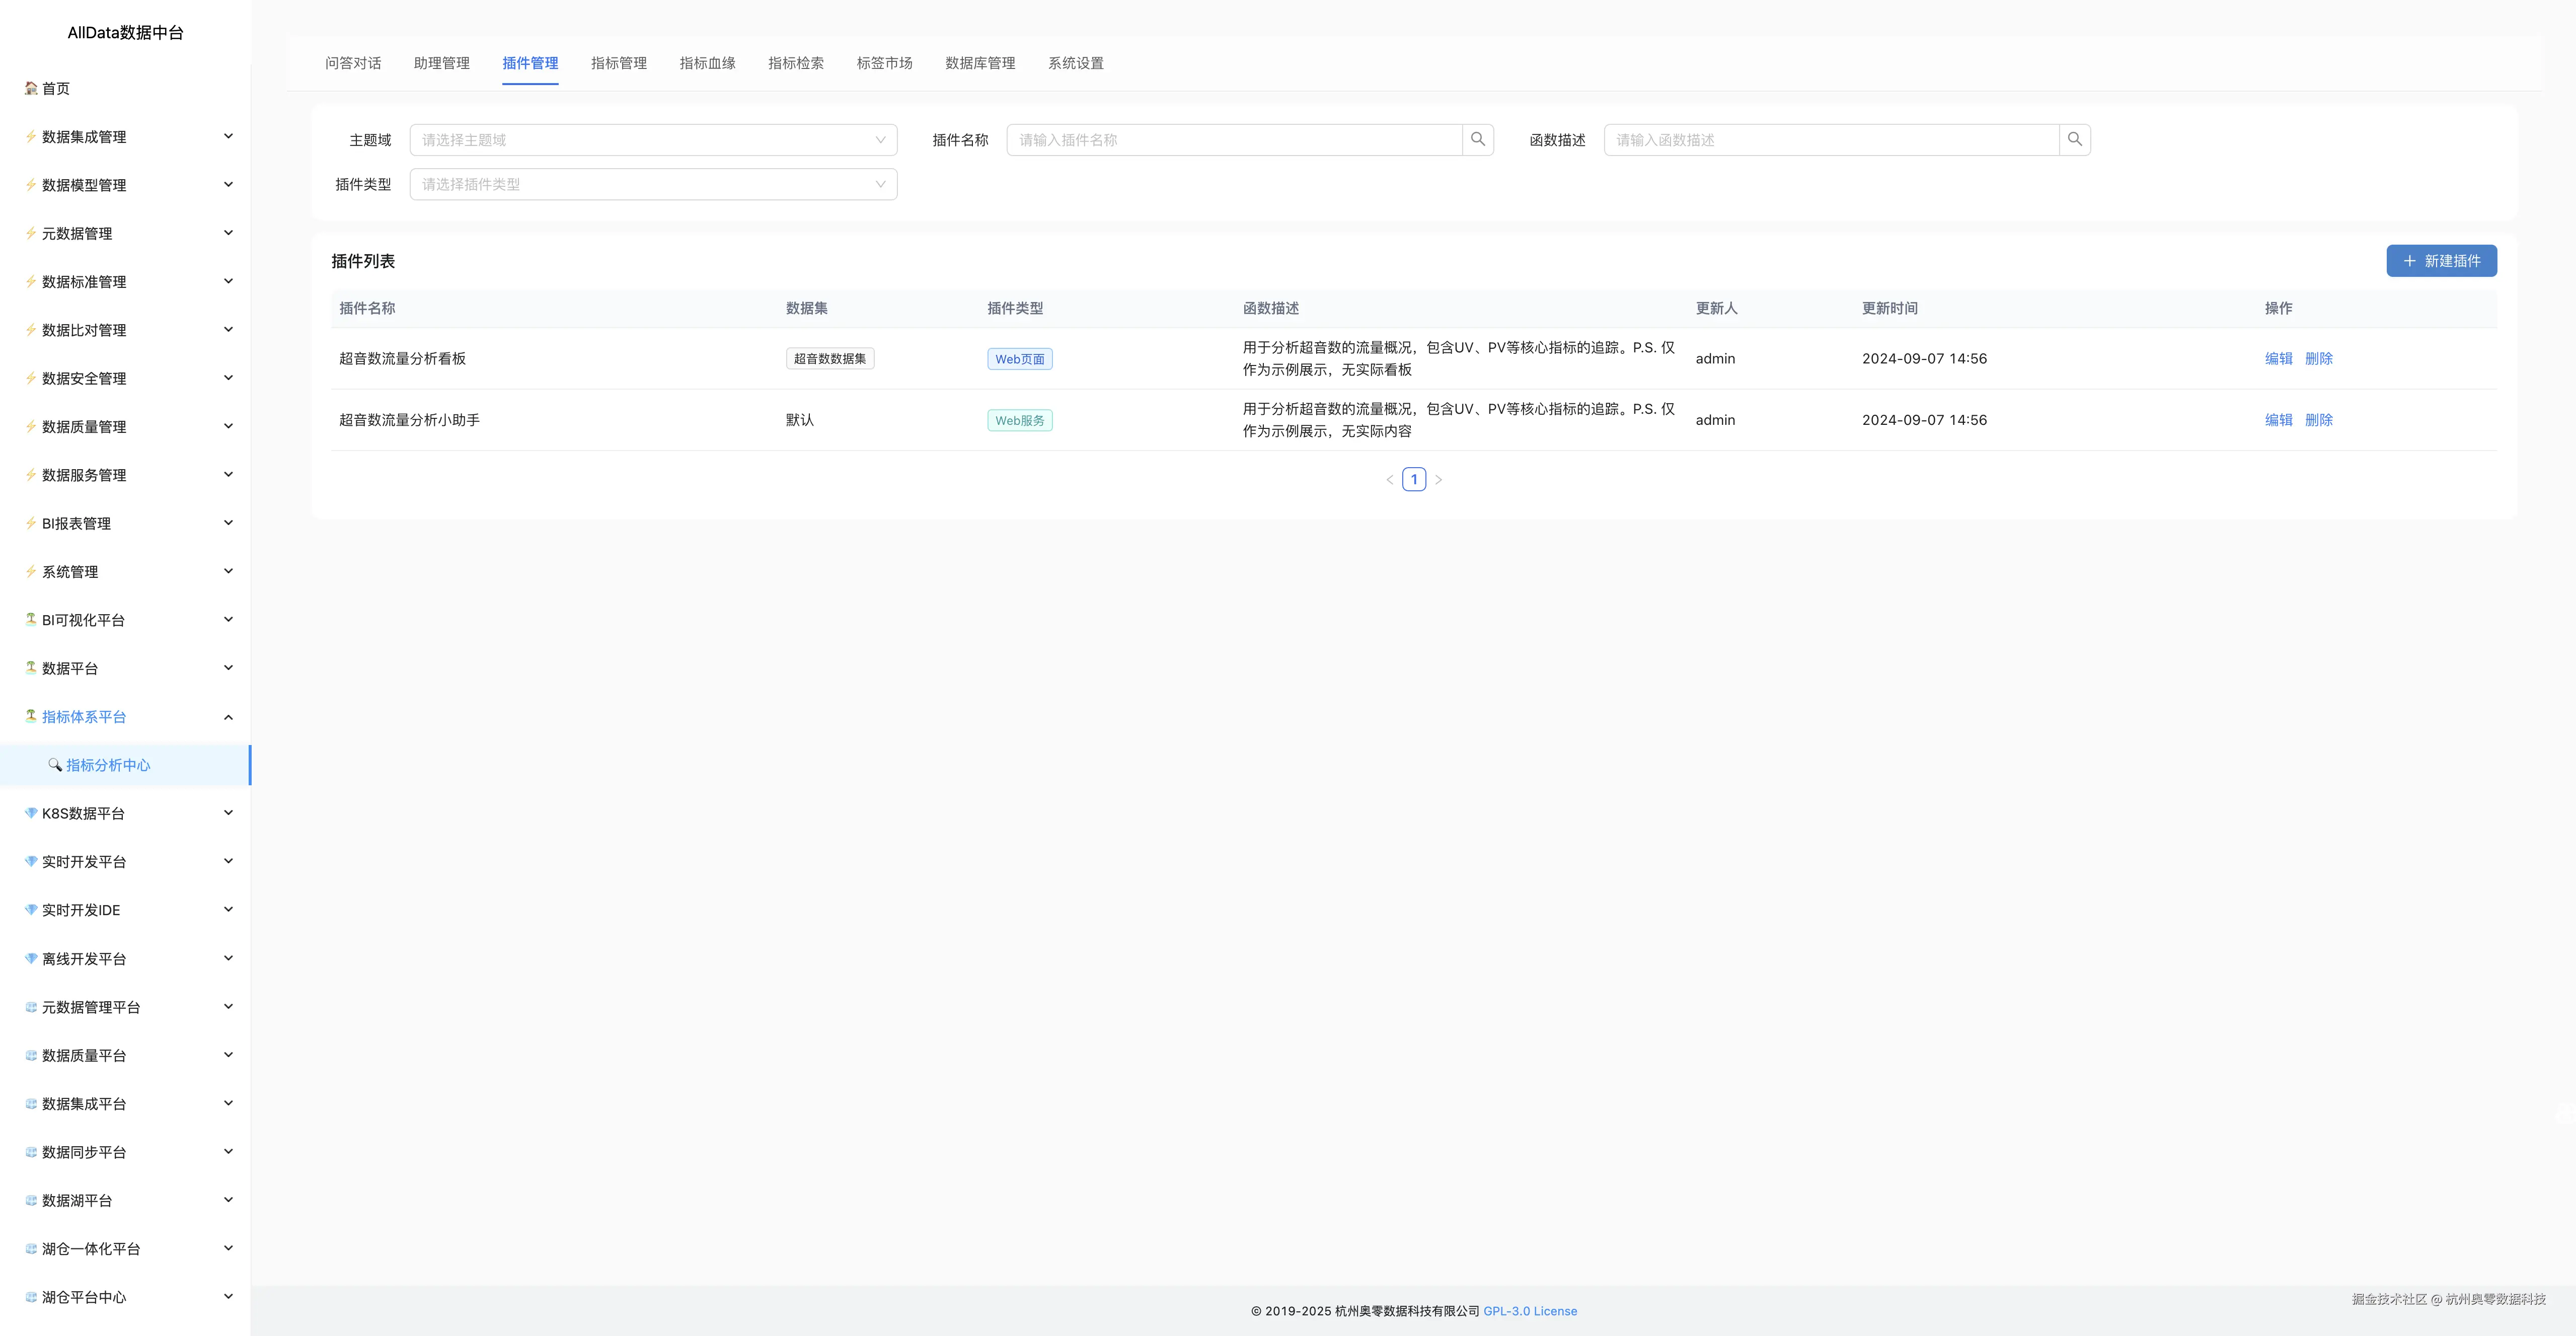Go to next page with right arrow

pos(1438,480)
